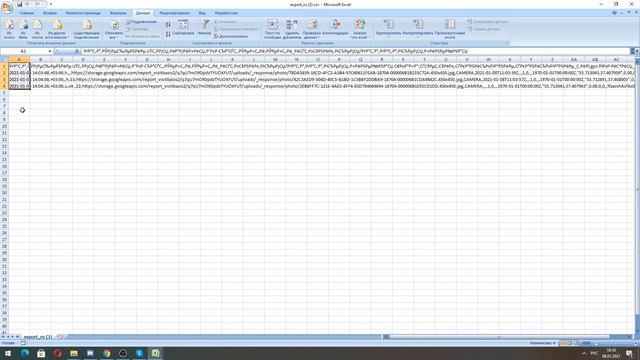Click the Insert Function fx button
640x360 pixels.
point(77,51)
